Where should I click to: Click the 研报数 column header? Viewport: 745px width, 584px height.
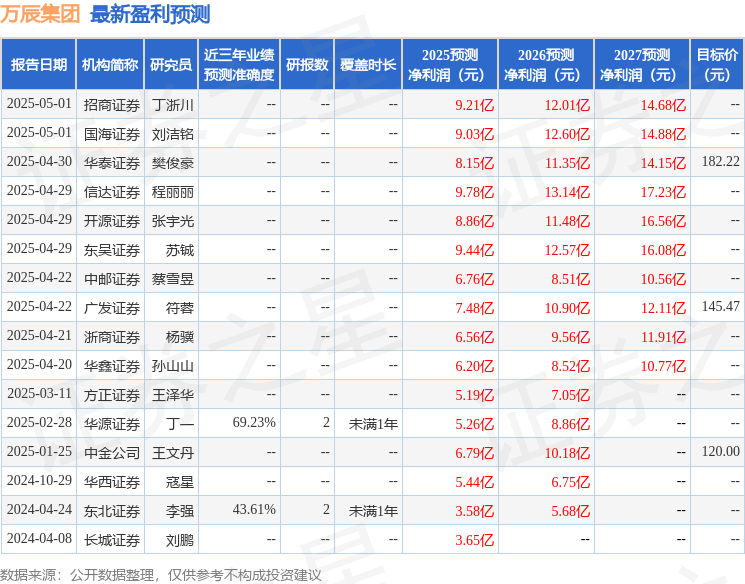tap(307, 65)
